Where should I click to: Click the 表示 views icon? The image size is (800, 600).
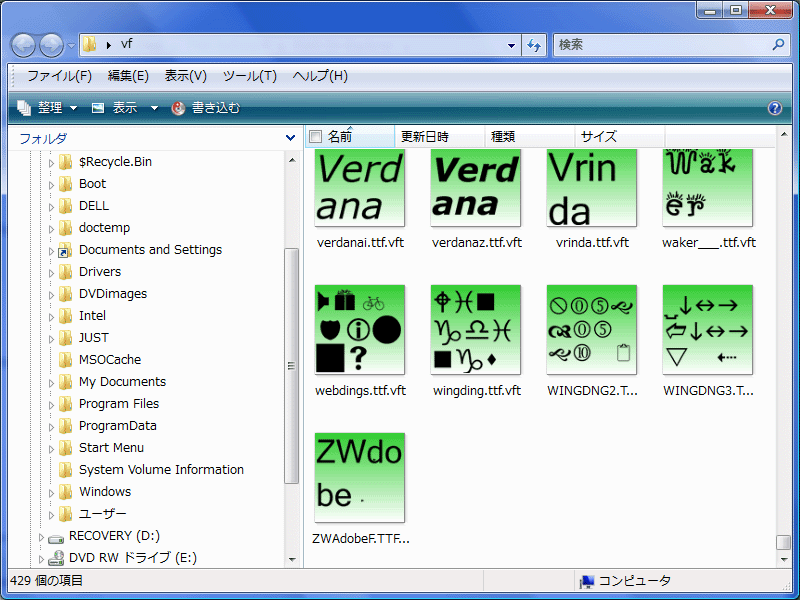point(97,108)
